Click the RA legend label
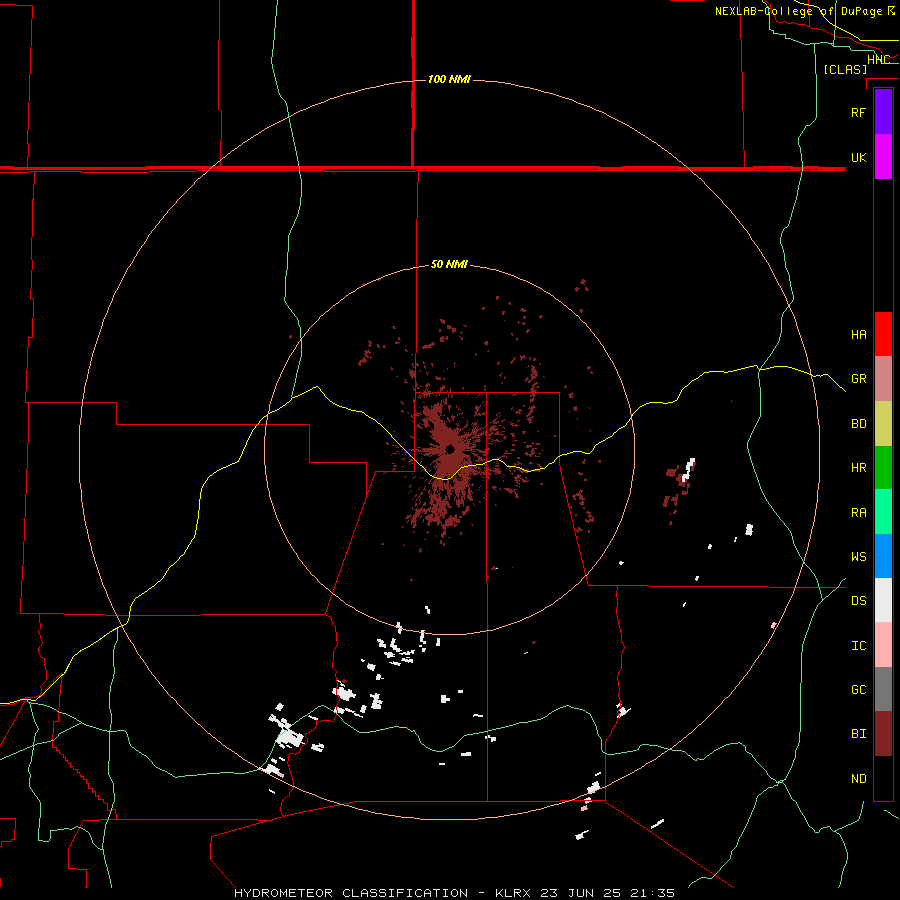The image size is (900, 900). pos(858,513)
